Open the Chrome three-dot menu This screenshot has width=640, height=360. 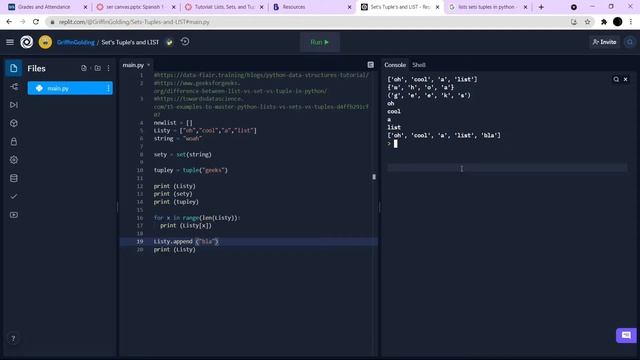631,22
